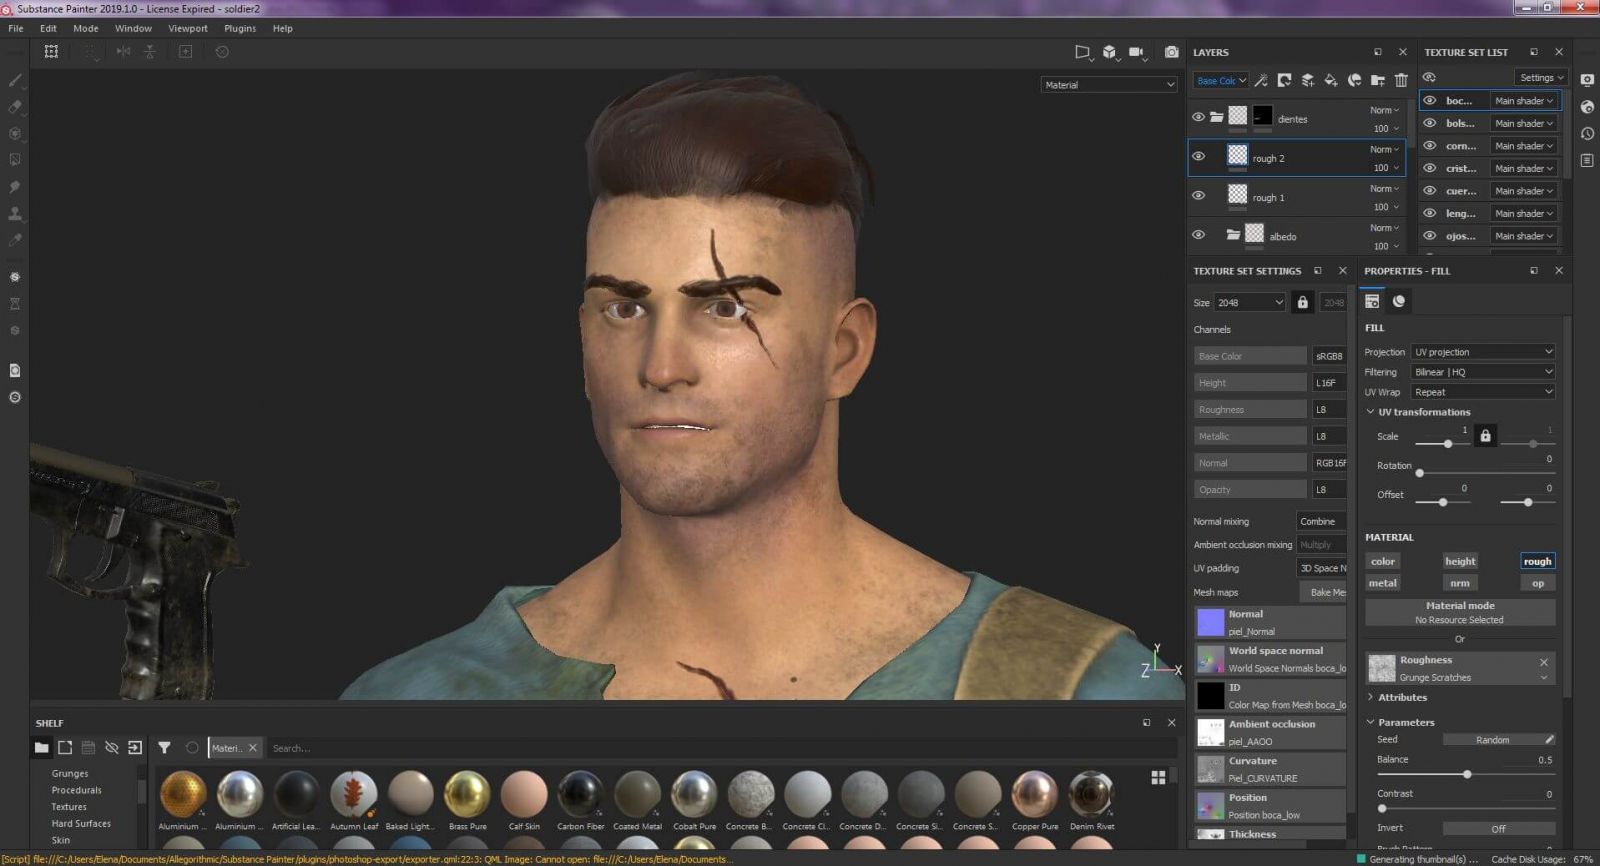Open the 3D cube view mode icon
This screenshot has height=866, width=1600.
click(x=1109, y=52)
